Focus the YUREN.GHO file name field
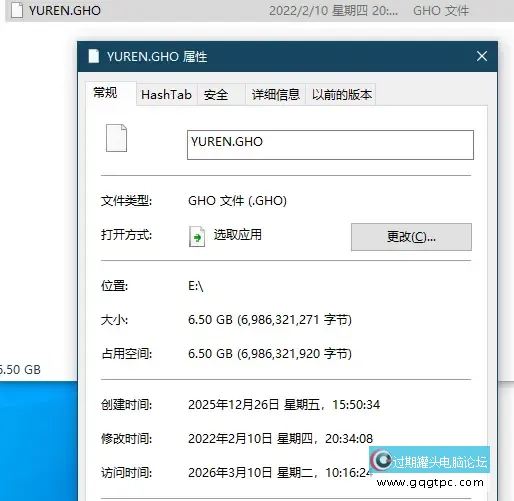This screenshot has height=501, width=514. [330, 145]
